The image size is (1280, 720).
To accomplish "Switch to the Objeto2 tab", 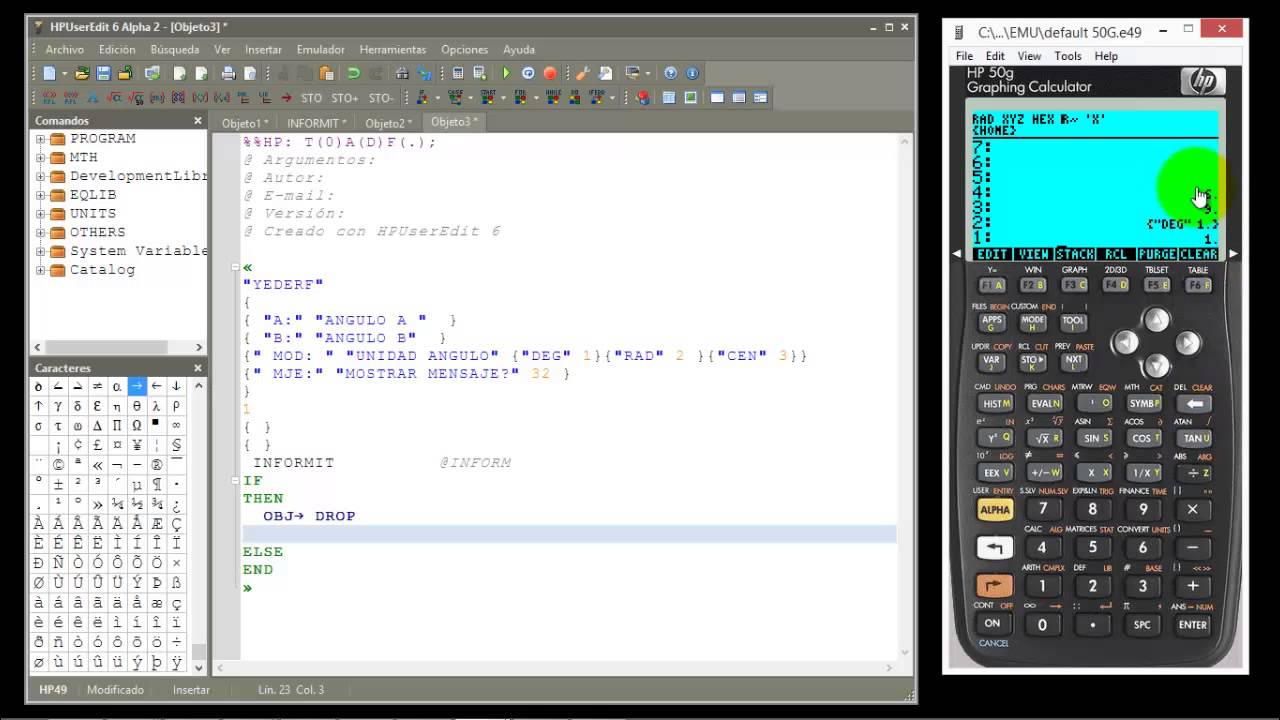I will [388, 123].
